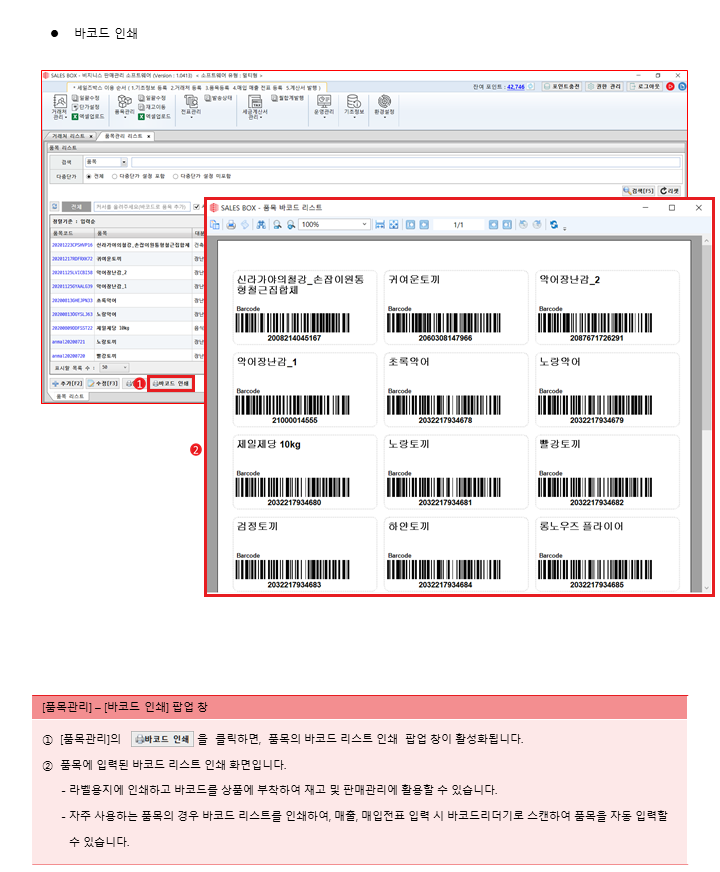Click the navigate forward icon in viewer toolbar
The height and width of the screenshot is (872, 720).
tap(537, 225)
